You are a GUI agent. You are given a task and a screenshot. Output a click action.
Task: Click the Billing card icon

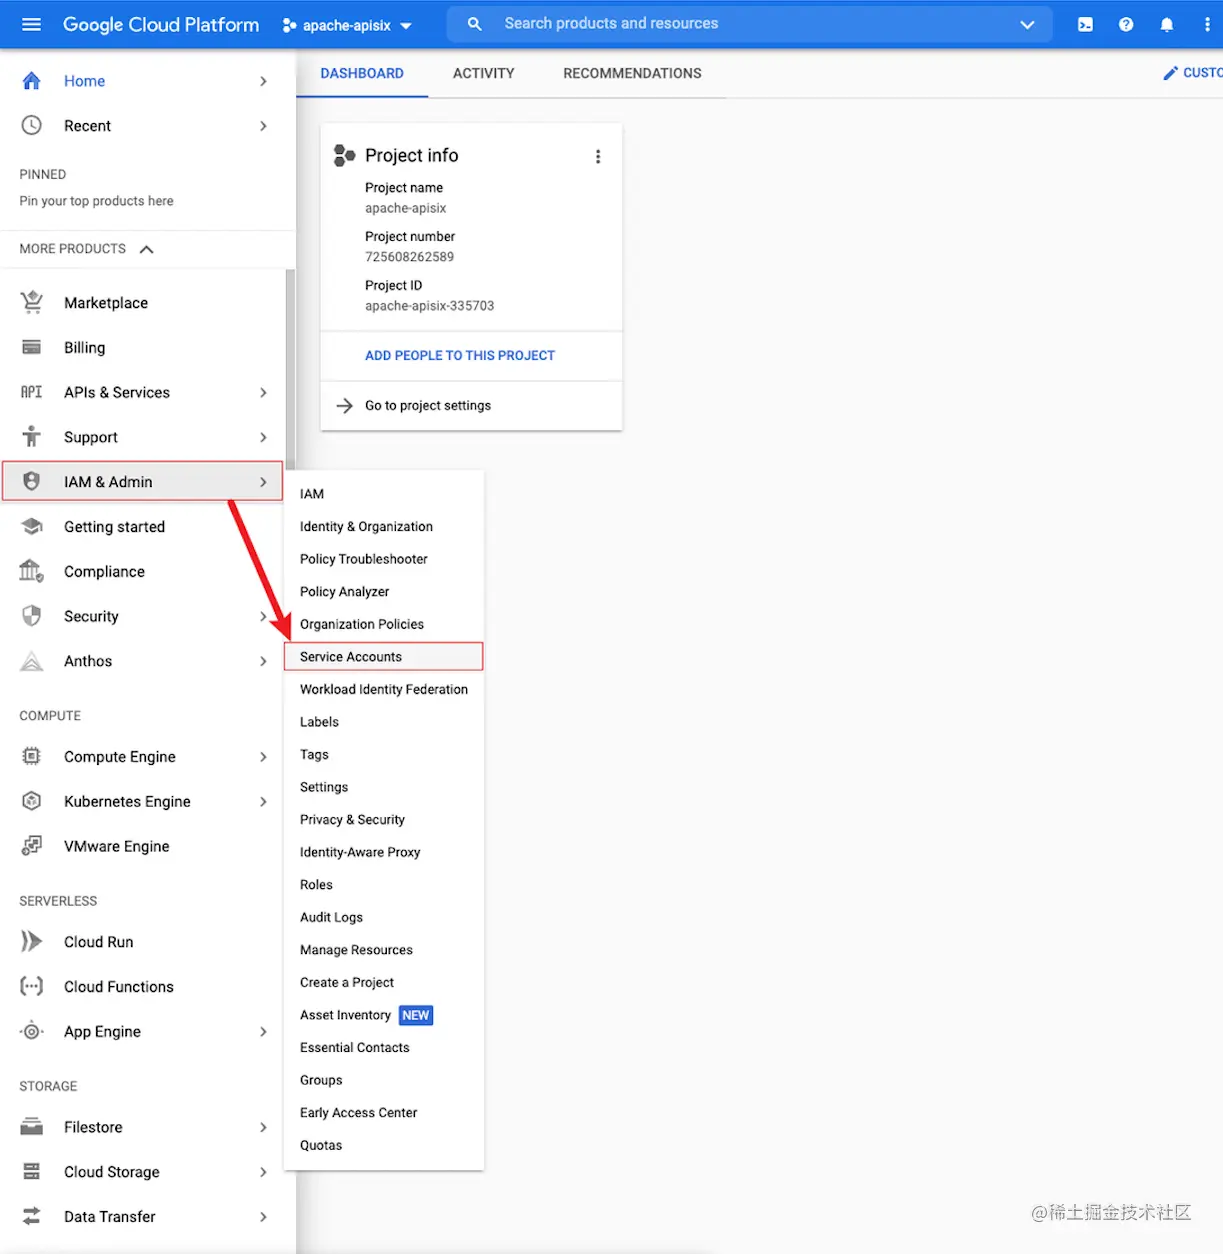[32, 347]
